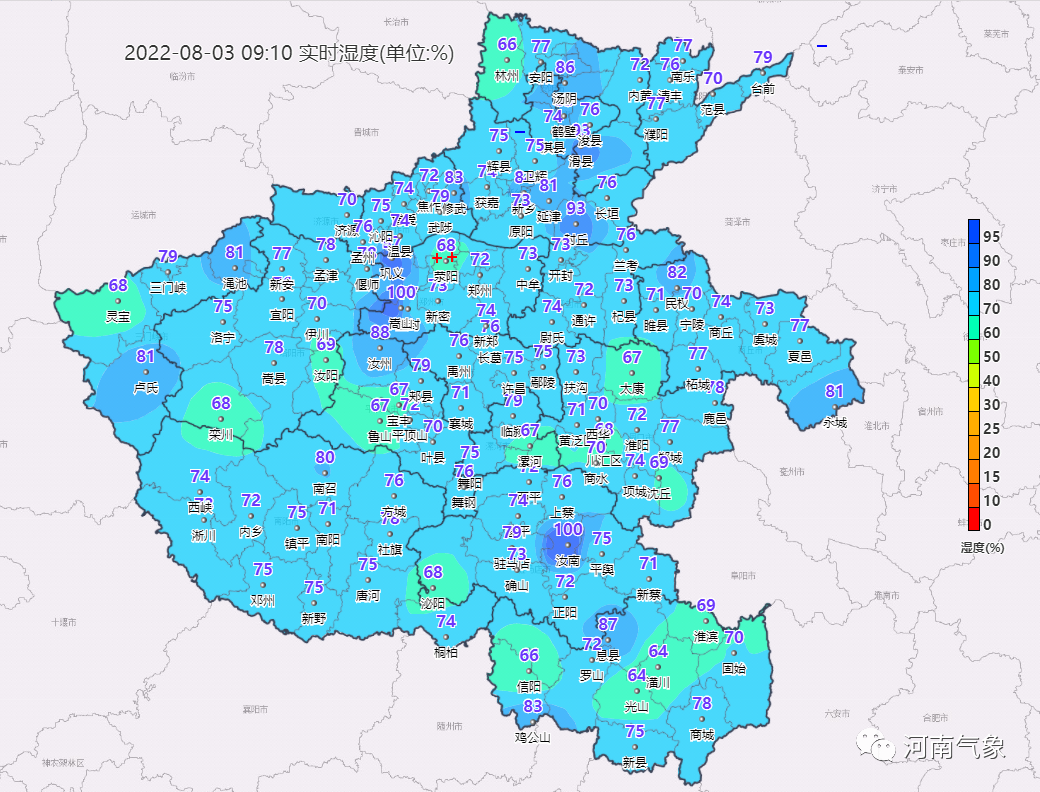Click the 开封 city label
The width and height of the screenshot is (1040, 792).
click(560, 275)
